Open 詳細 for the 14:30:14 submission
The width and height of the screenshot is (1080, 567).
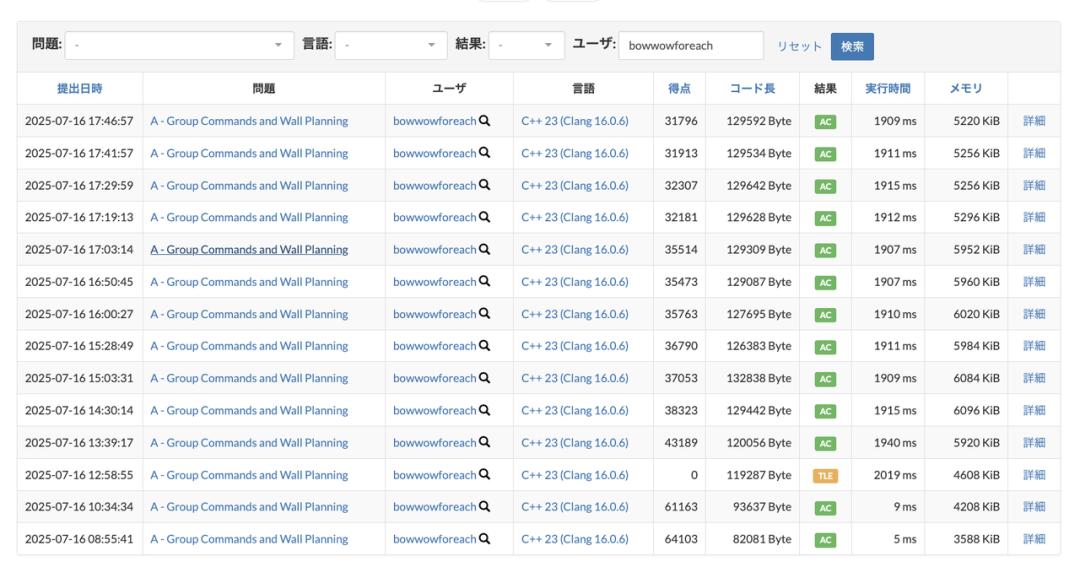pyautogui.click(x=1034, y=410)
